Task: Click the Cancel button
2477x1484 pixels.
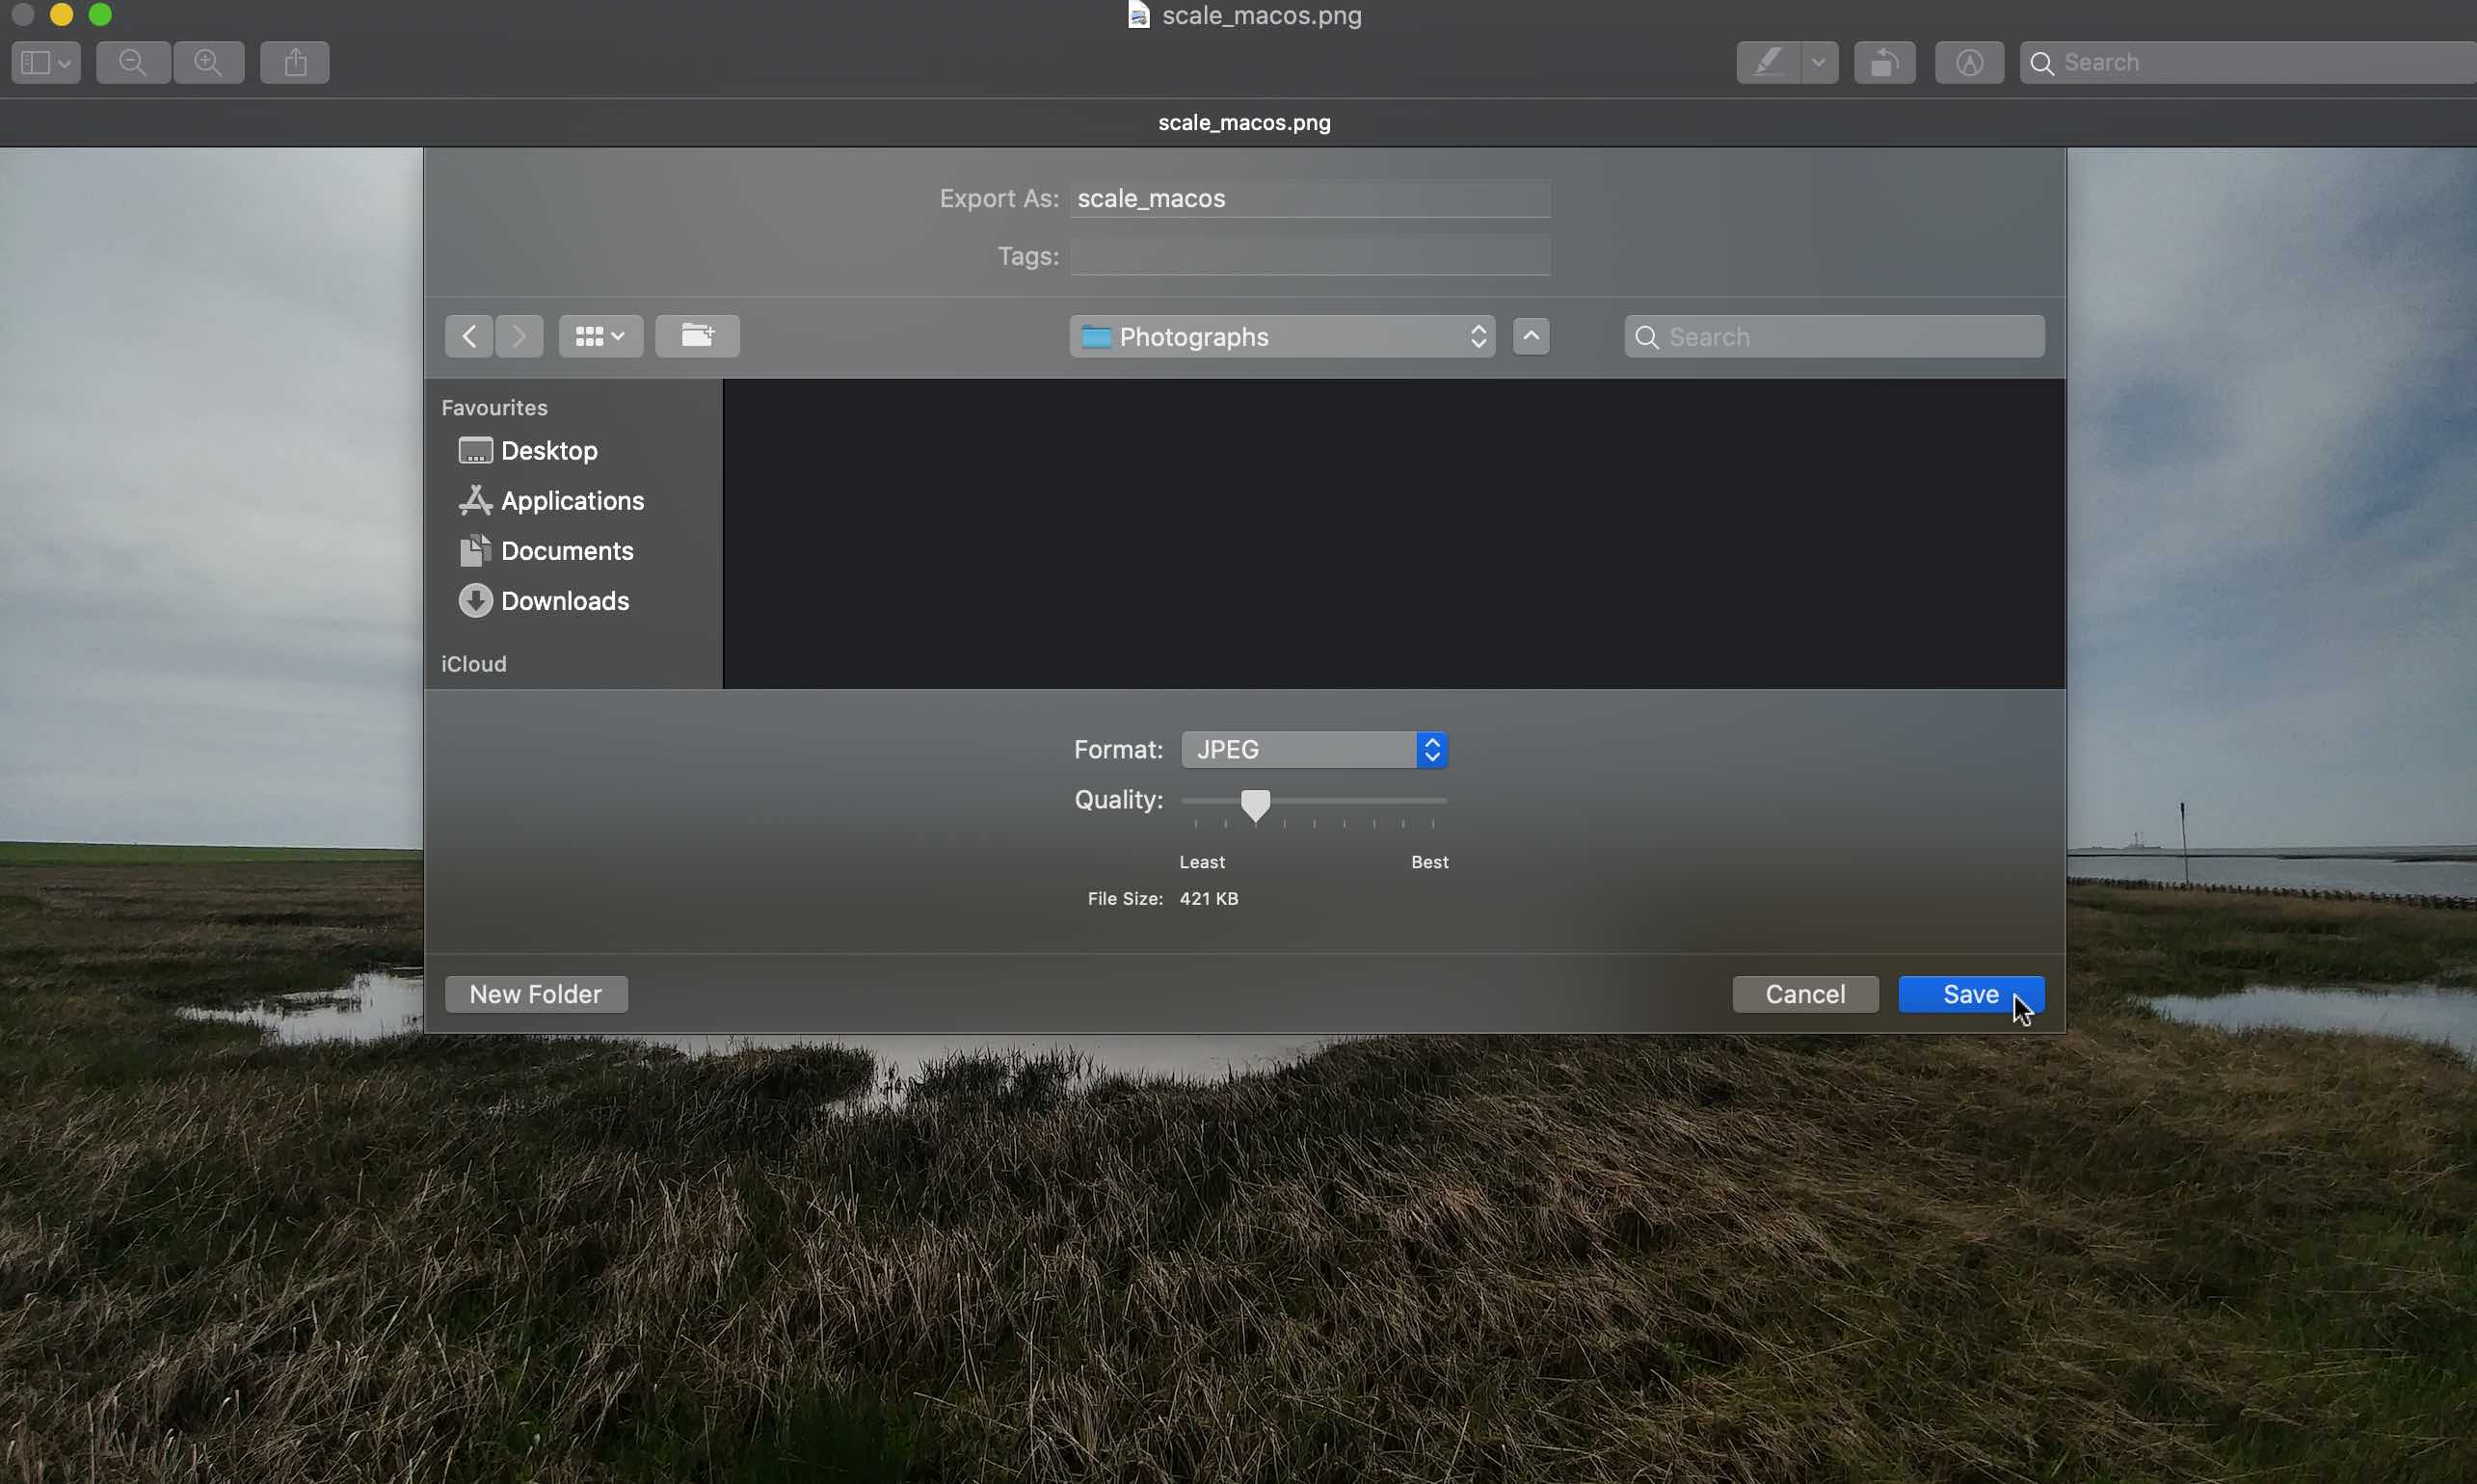Action: pyautogui.click(x=1804, y=993)
